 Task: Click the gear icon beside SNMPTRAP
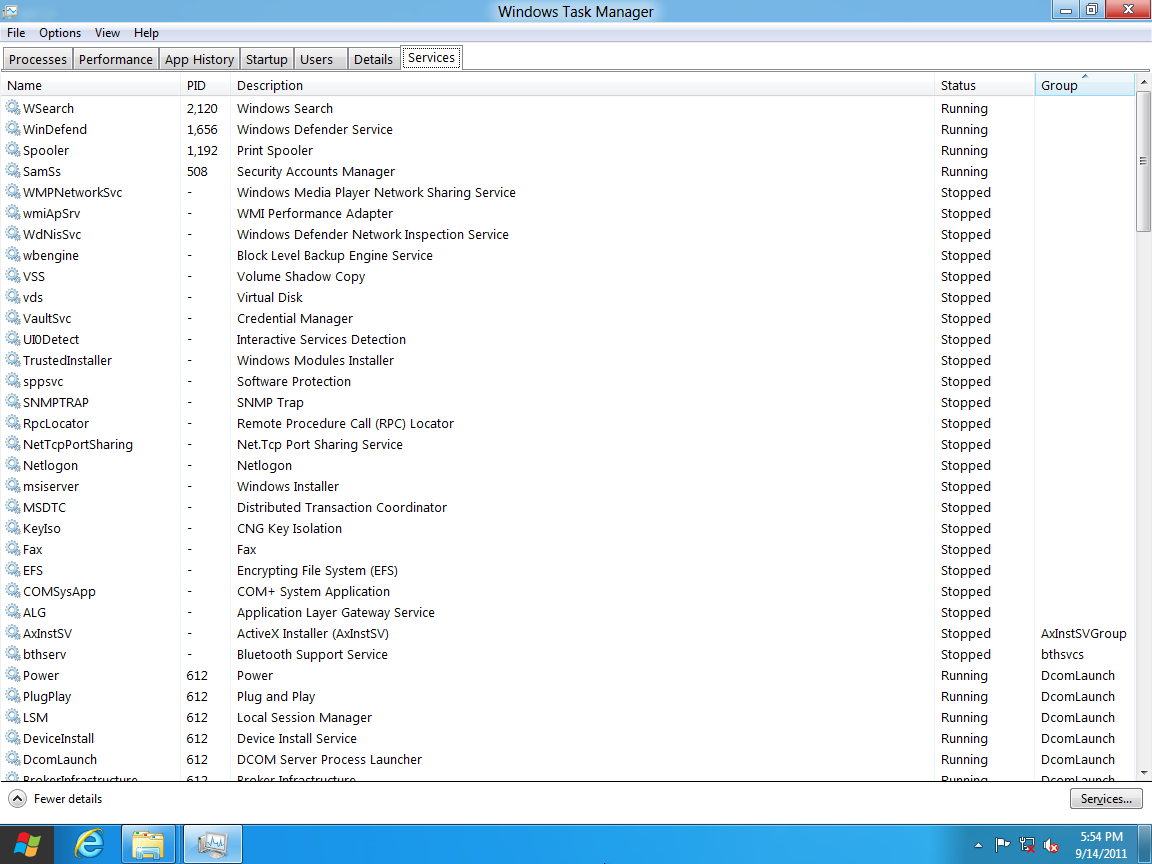click(12, 402)
